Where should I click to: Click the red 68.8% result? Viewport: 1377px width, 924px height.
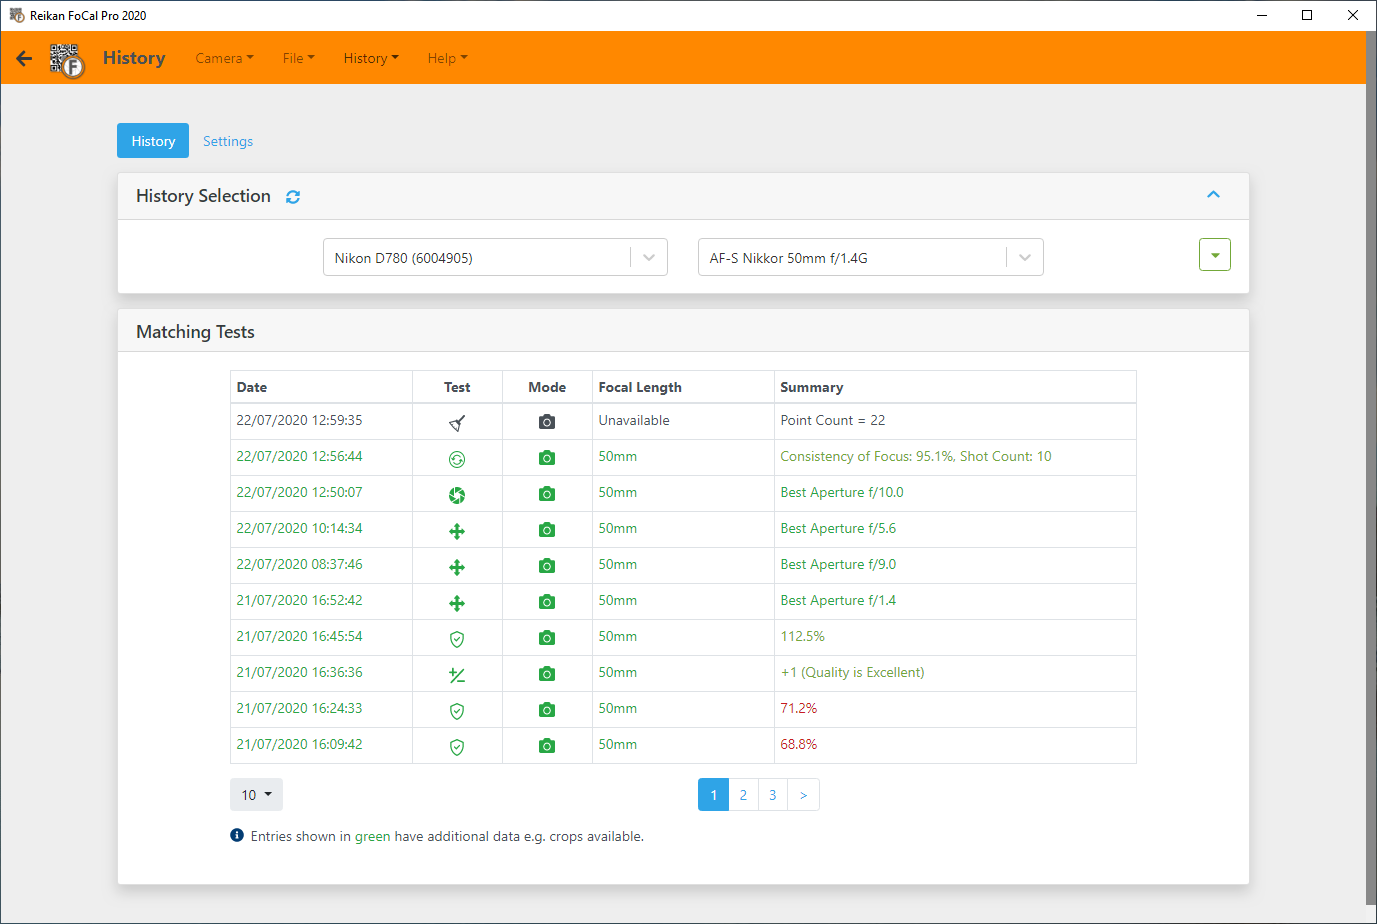(798, 744)
